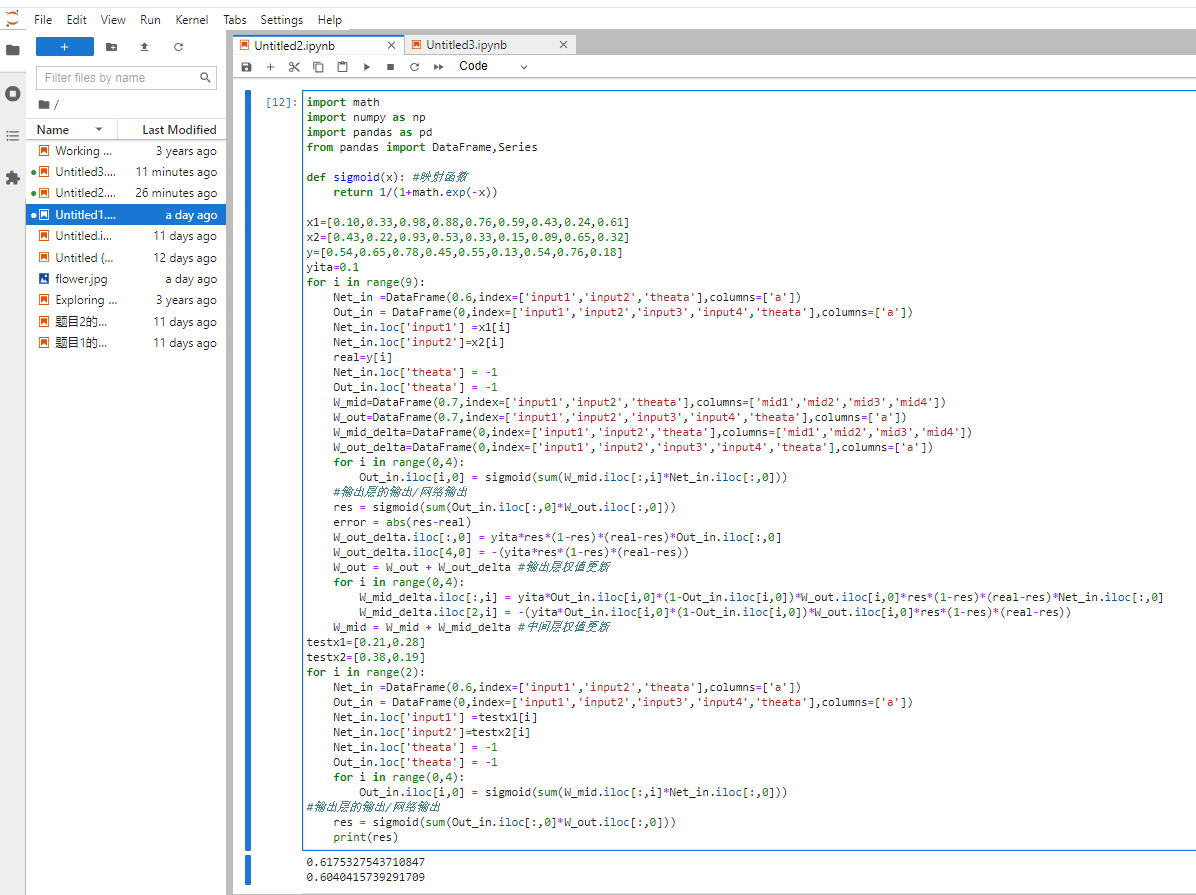Run the selected cell with play icon
This screenshot has width=1196, height=895.
(x=367, y=67)
